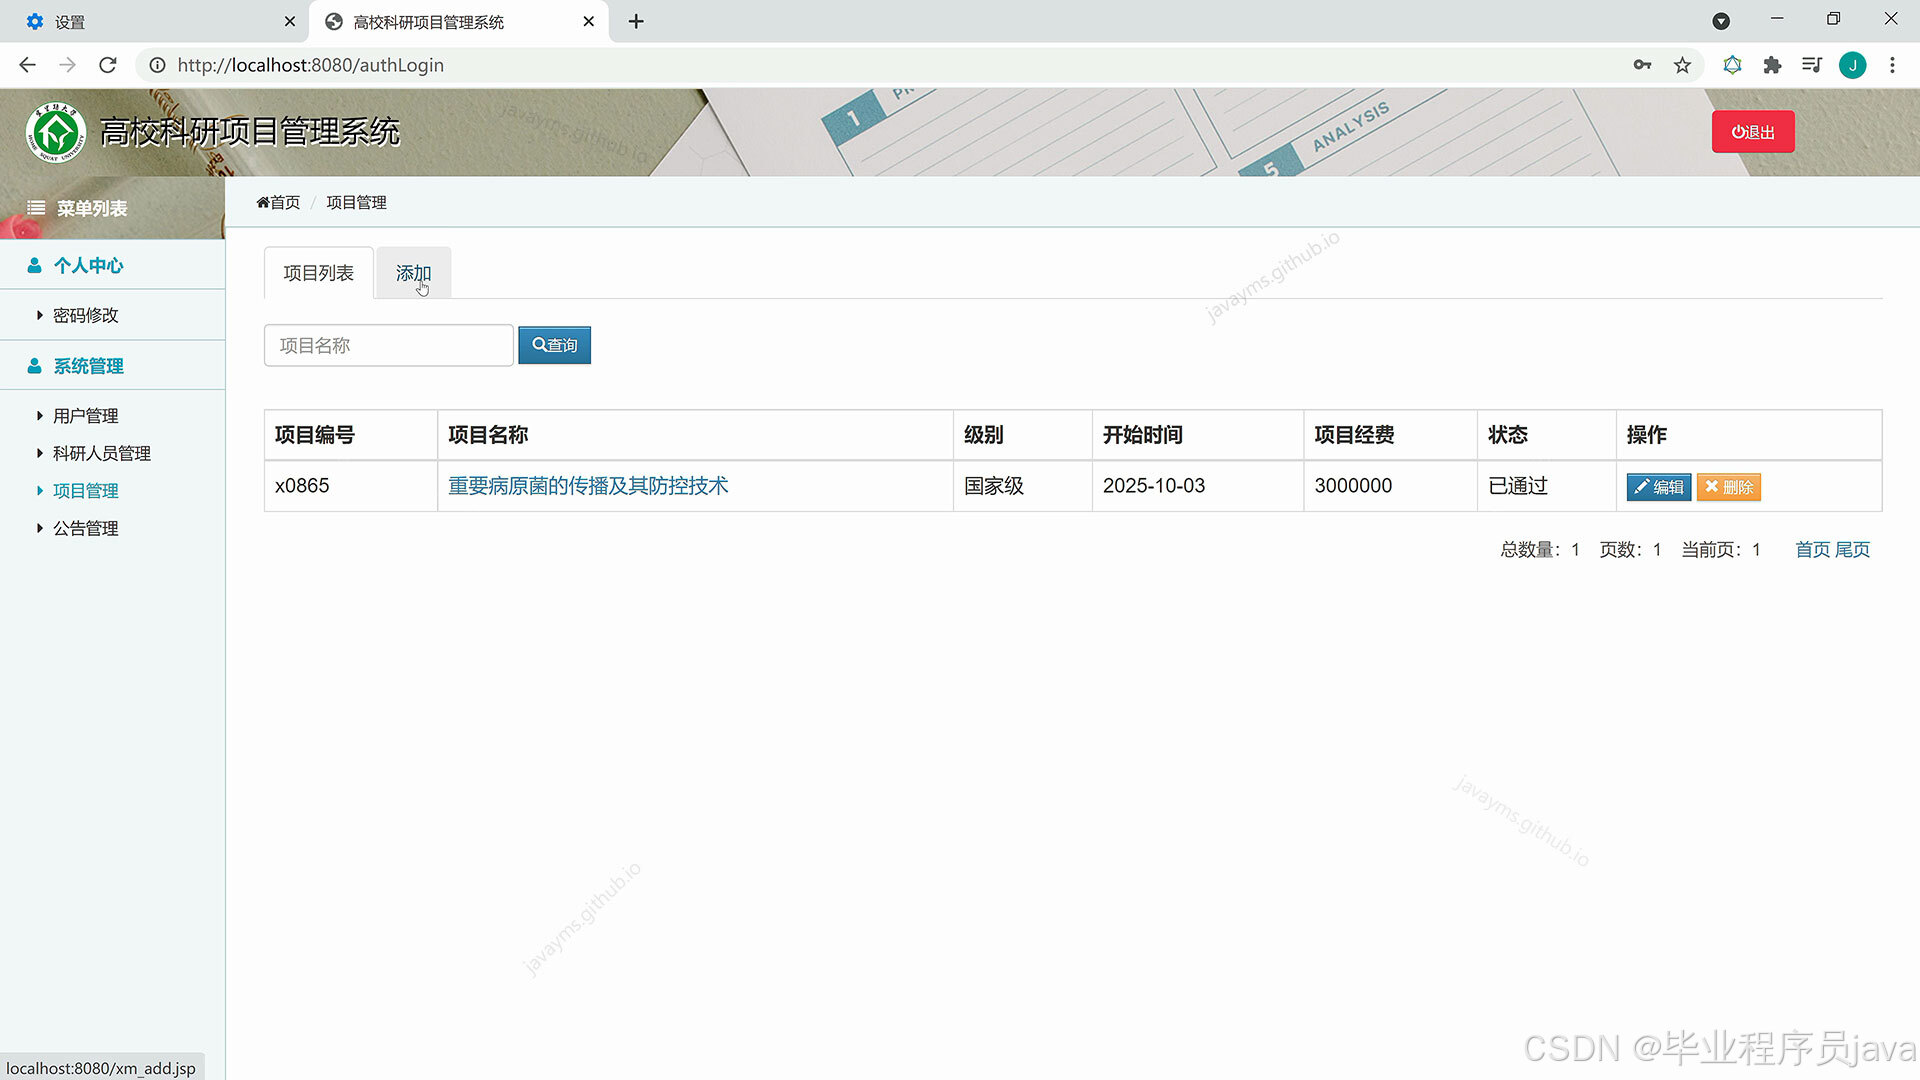Click the 总数量: 1 pagination text

[x=1540, y=550]
